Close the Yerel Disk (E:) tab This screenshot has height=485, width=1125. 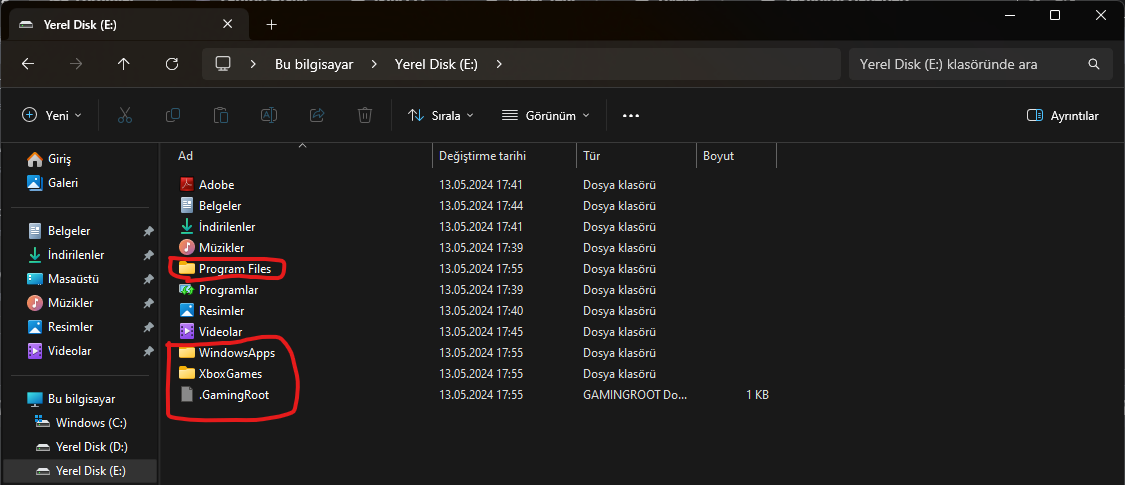point(227,24)
